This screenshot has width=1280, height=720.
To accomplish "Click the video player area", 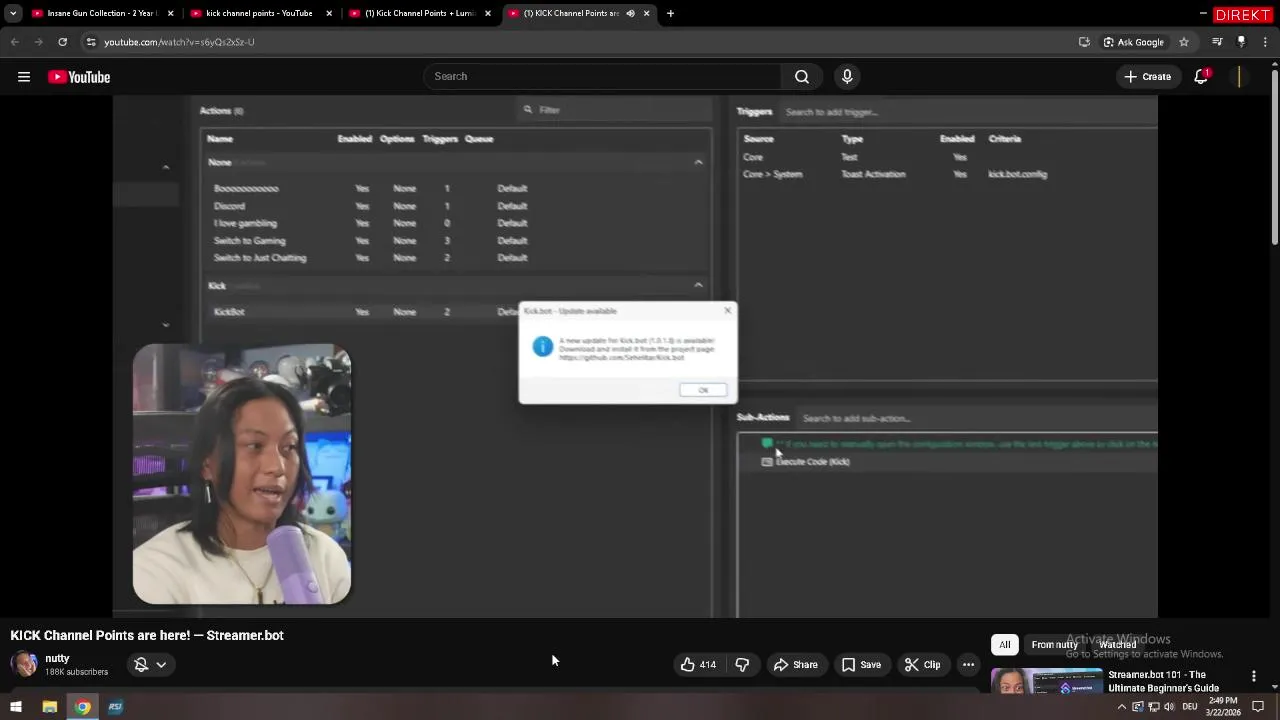I will pos(635,356).
